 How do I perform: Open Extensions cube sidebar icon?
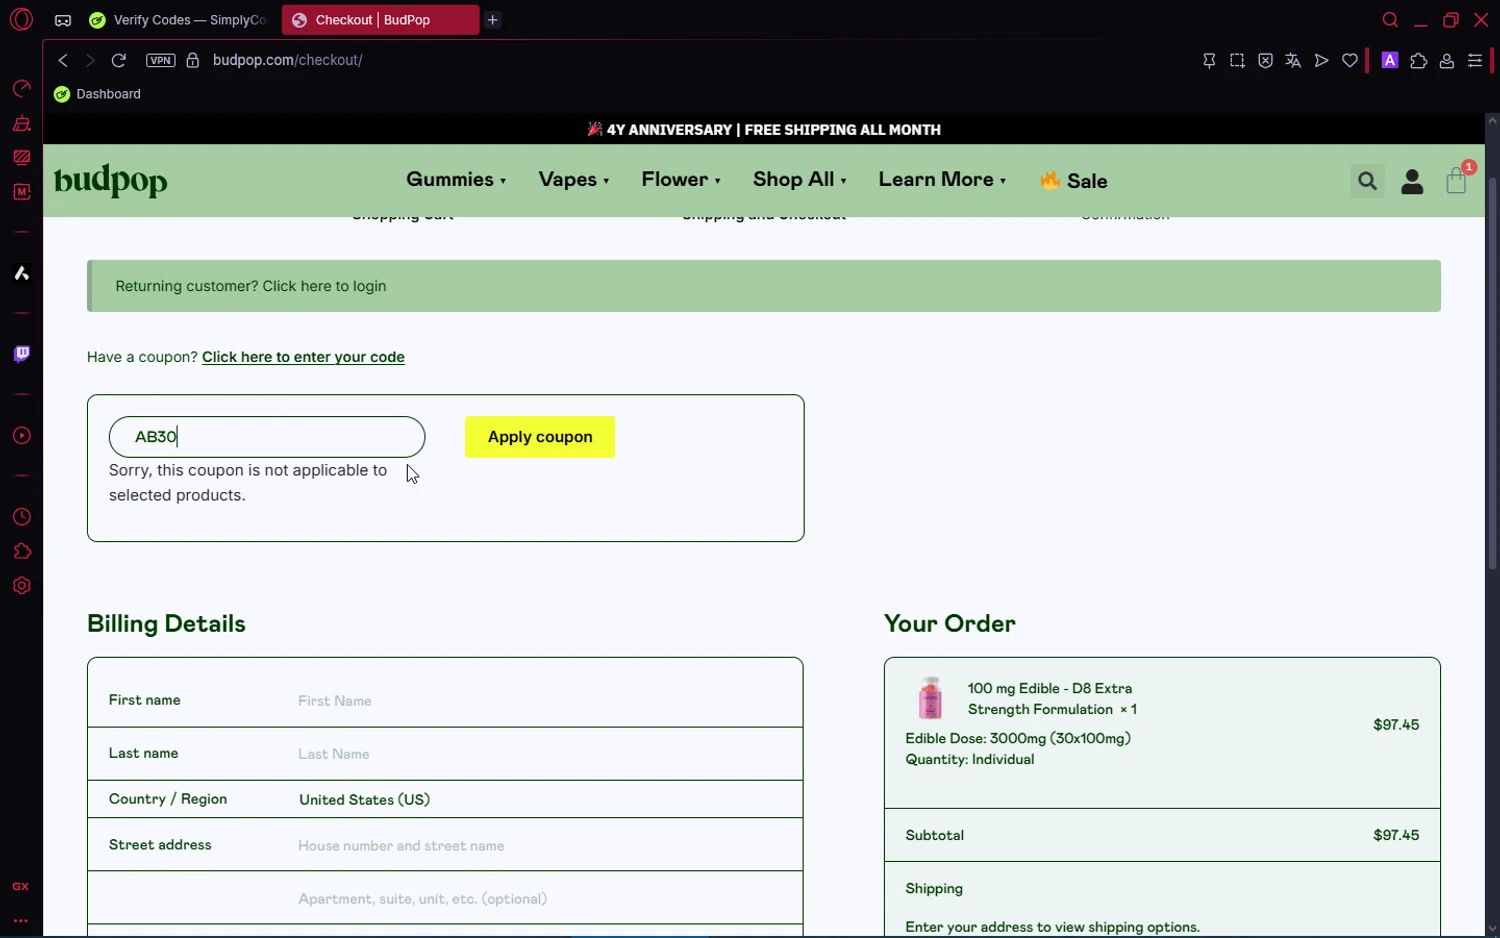pos(21,551)
